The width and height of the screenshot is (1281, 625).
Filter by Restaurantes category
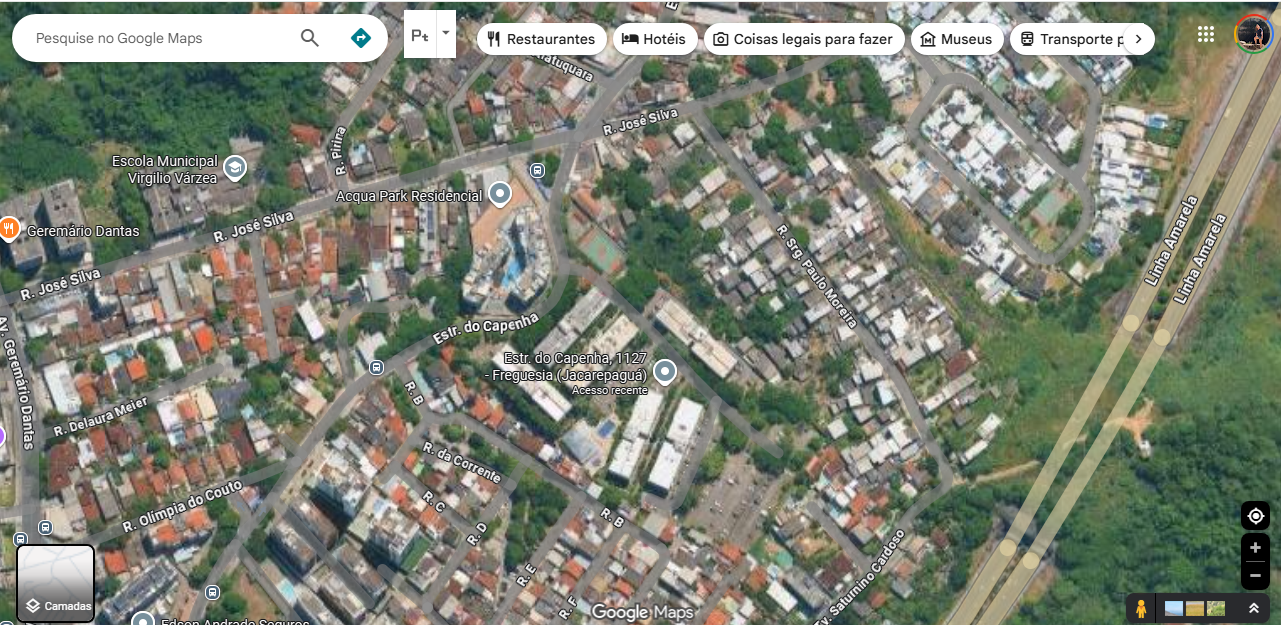coord(542,39)
